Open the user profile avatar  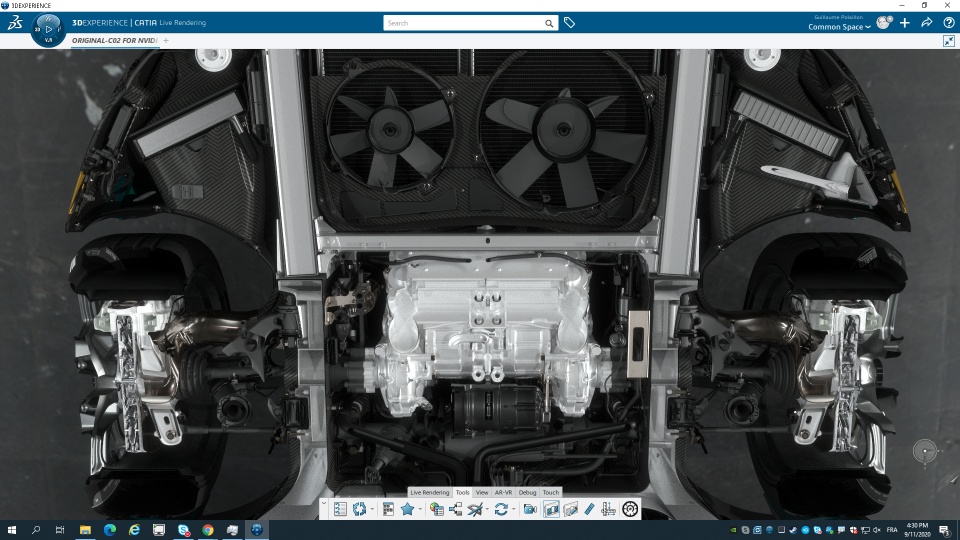point(884,23)
